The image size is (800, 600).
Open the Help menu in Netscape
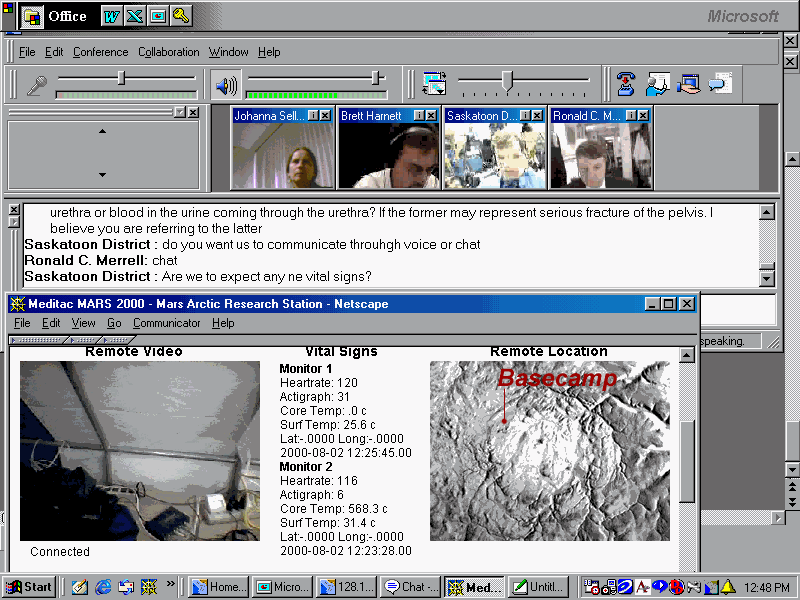tap(223, 323)
